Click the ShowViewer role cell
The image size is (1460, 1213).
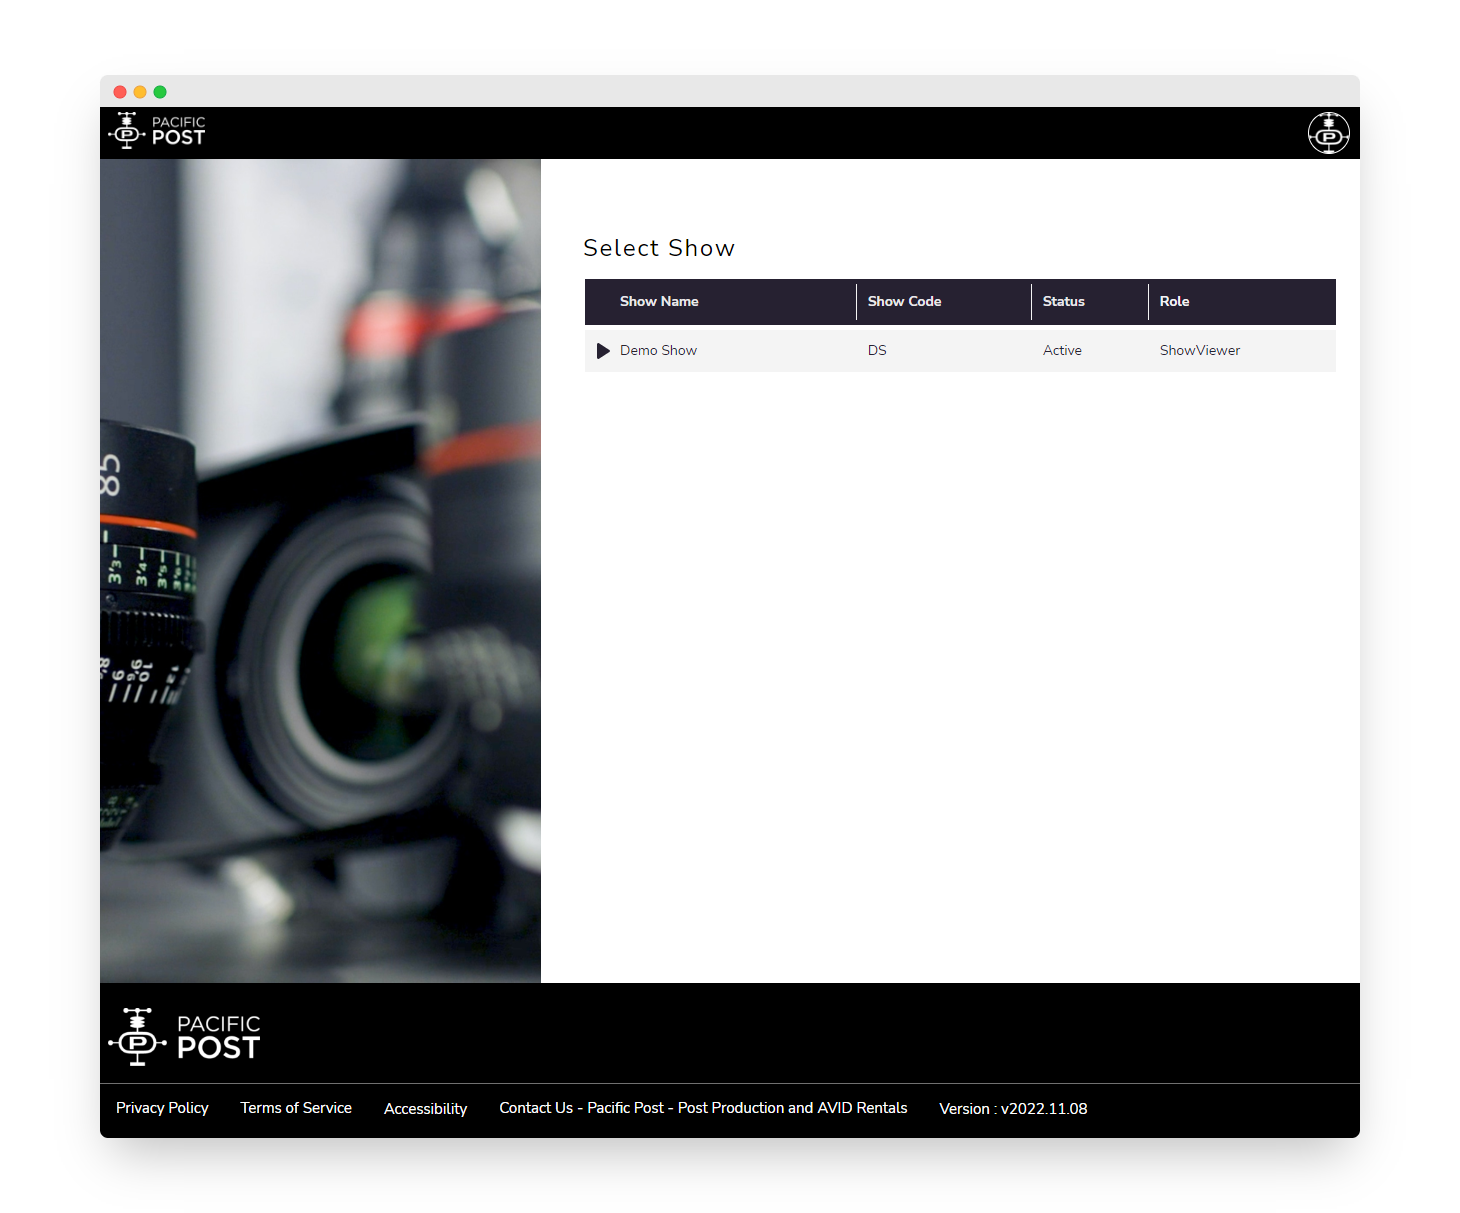pos(1199,351)
